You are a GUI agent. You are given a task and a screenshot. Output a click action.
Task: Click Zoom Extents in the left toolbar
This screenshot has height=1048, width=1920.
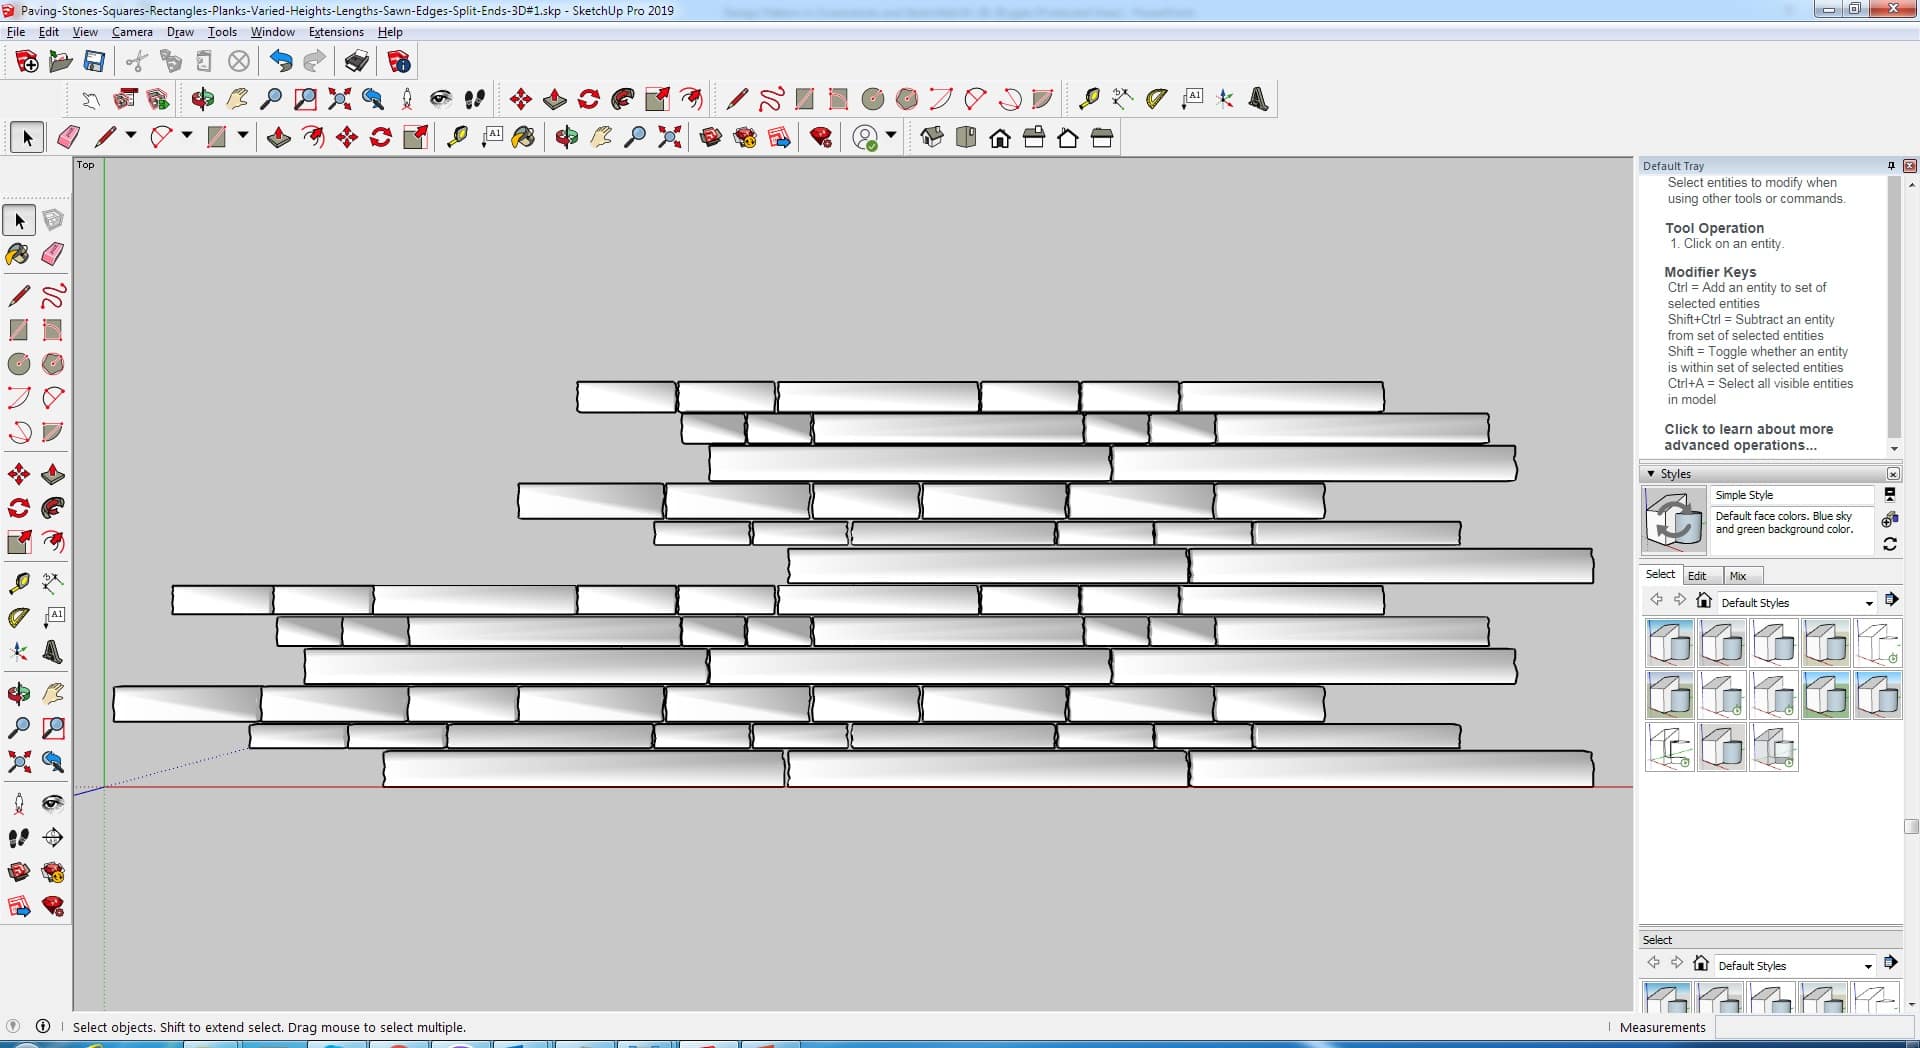[x=18, y=762]
